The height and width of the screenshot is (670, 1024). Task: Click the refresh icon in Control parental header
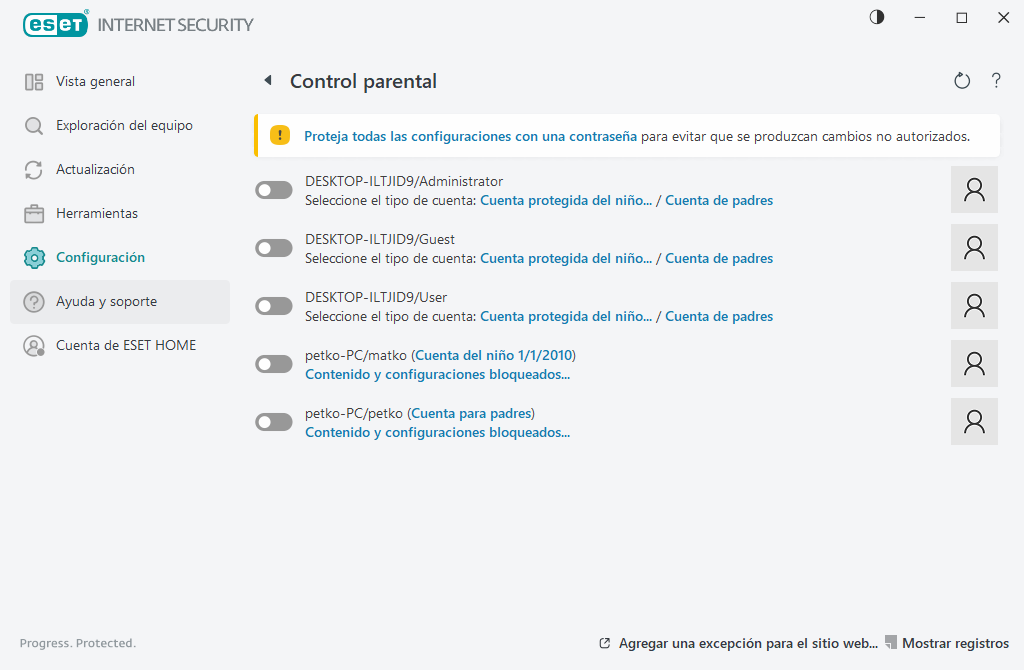tap(962, 81)
